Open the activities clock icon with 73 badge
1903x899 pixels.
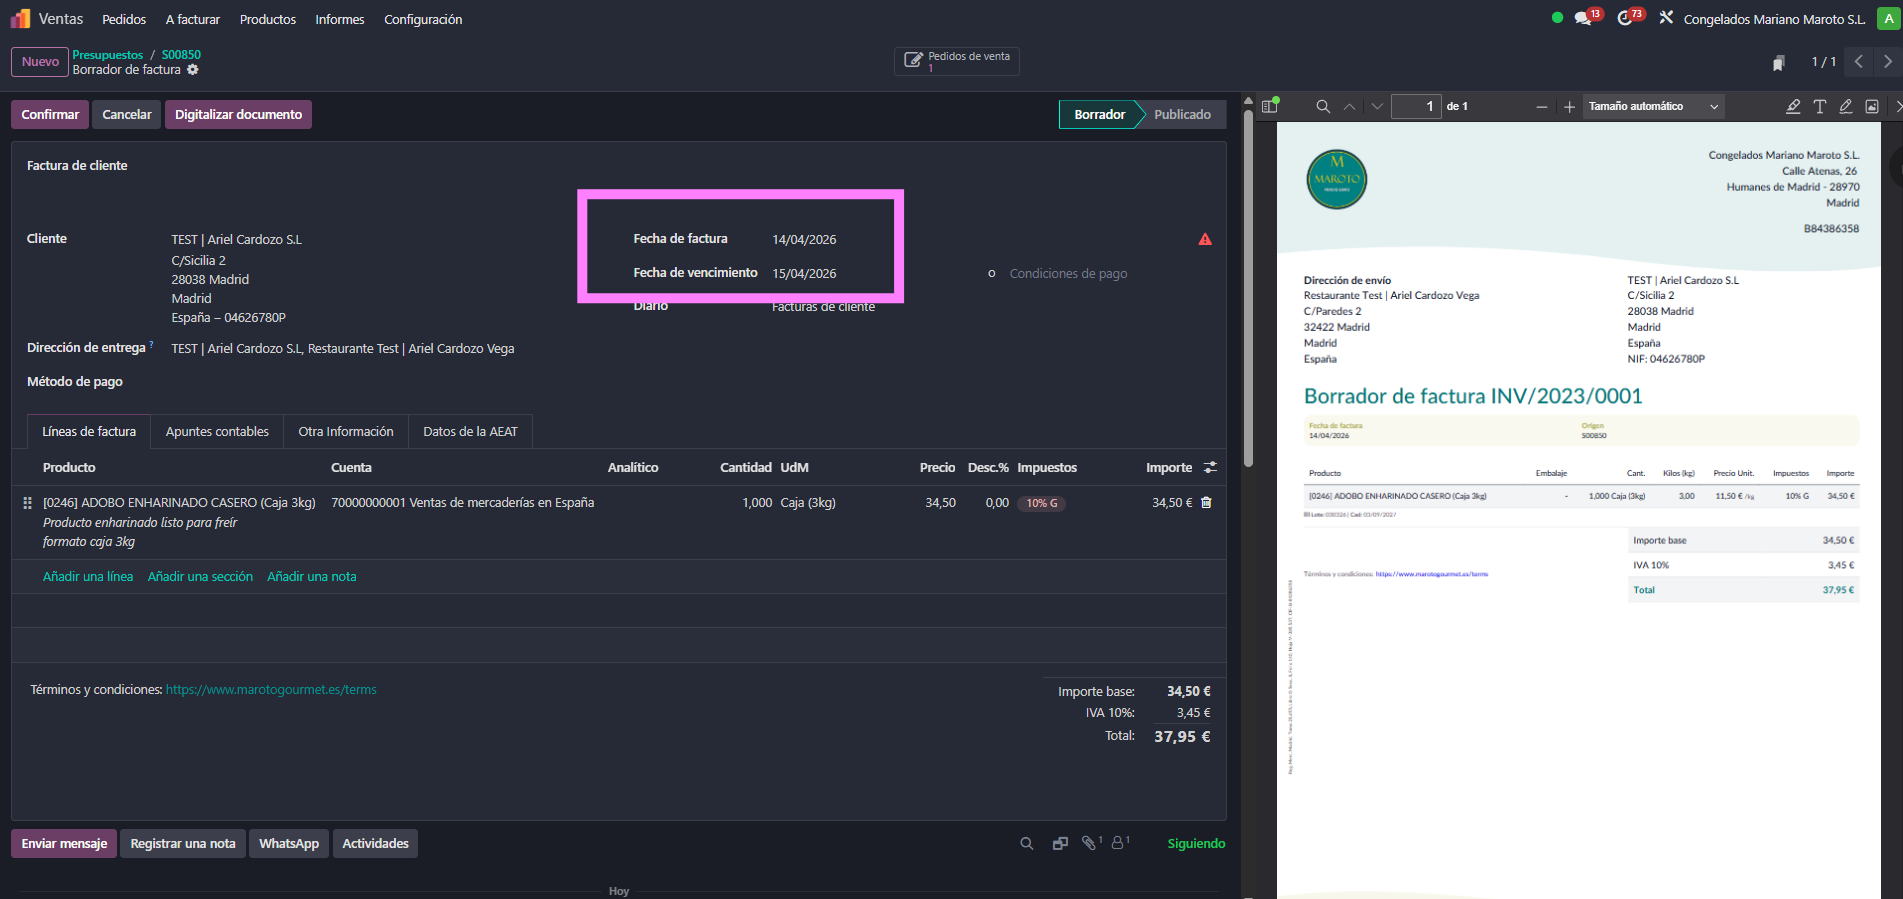[x=1626, y=19]
